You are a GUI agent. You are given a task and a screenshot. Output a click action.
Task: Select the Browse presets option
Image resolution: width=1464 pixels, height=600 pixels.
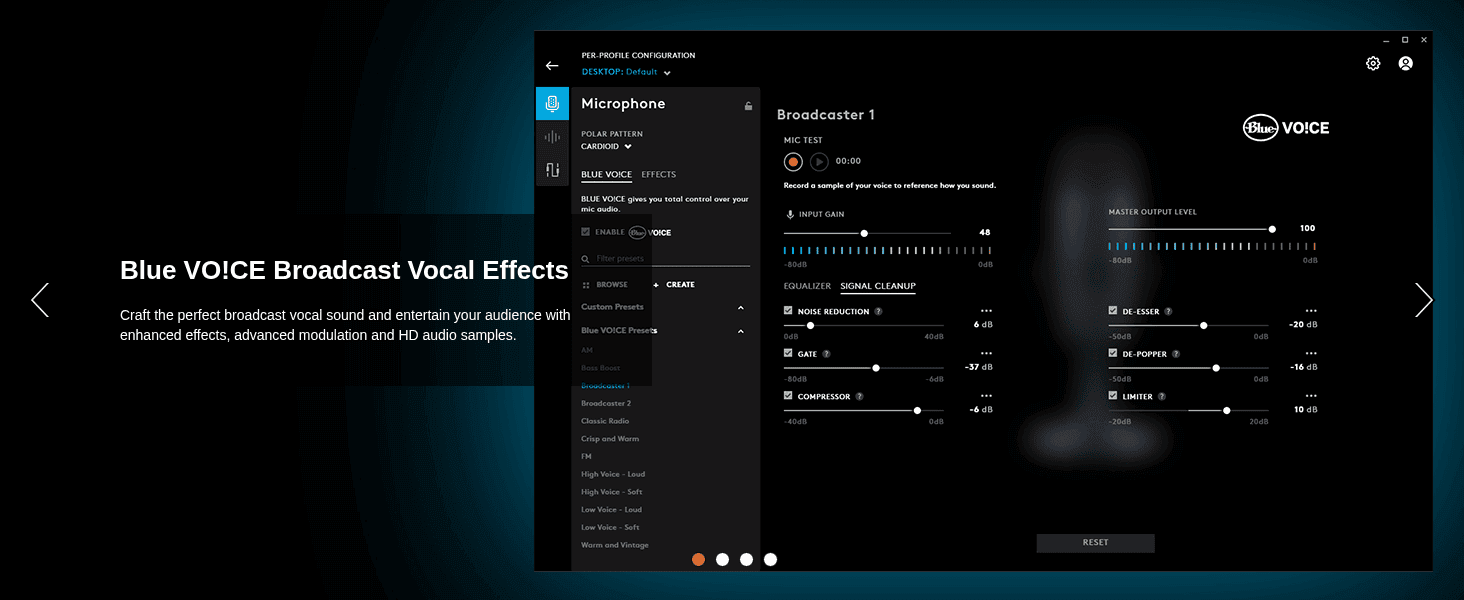(605, 285)
